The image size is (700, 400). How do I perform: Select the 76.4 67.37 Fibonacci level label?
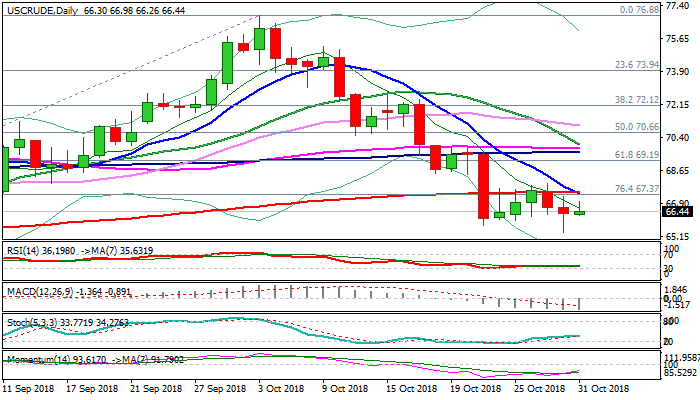637,189
